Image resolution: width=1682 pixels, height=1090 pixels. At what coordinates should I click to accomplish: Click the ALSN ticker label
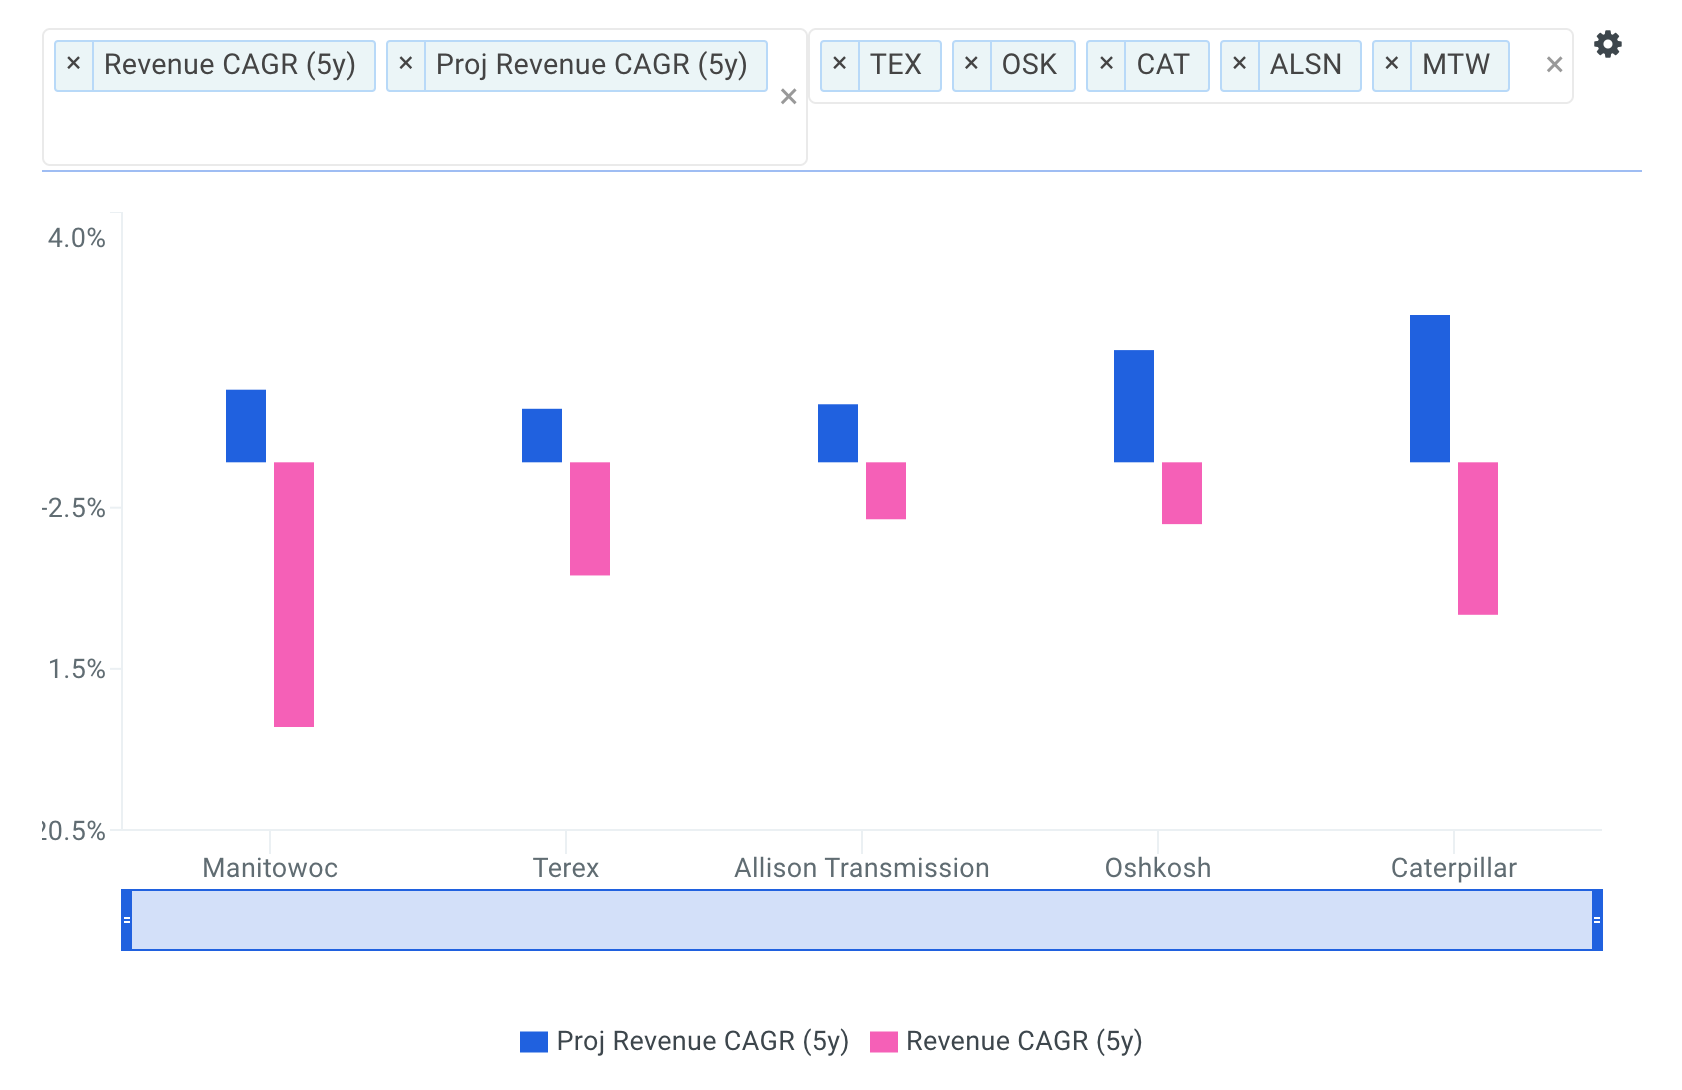tap(1306, 65)
